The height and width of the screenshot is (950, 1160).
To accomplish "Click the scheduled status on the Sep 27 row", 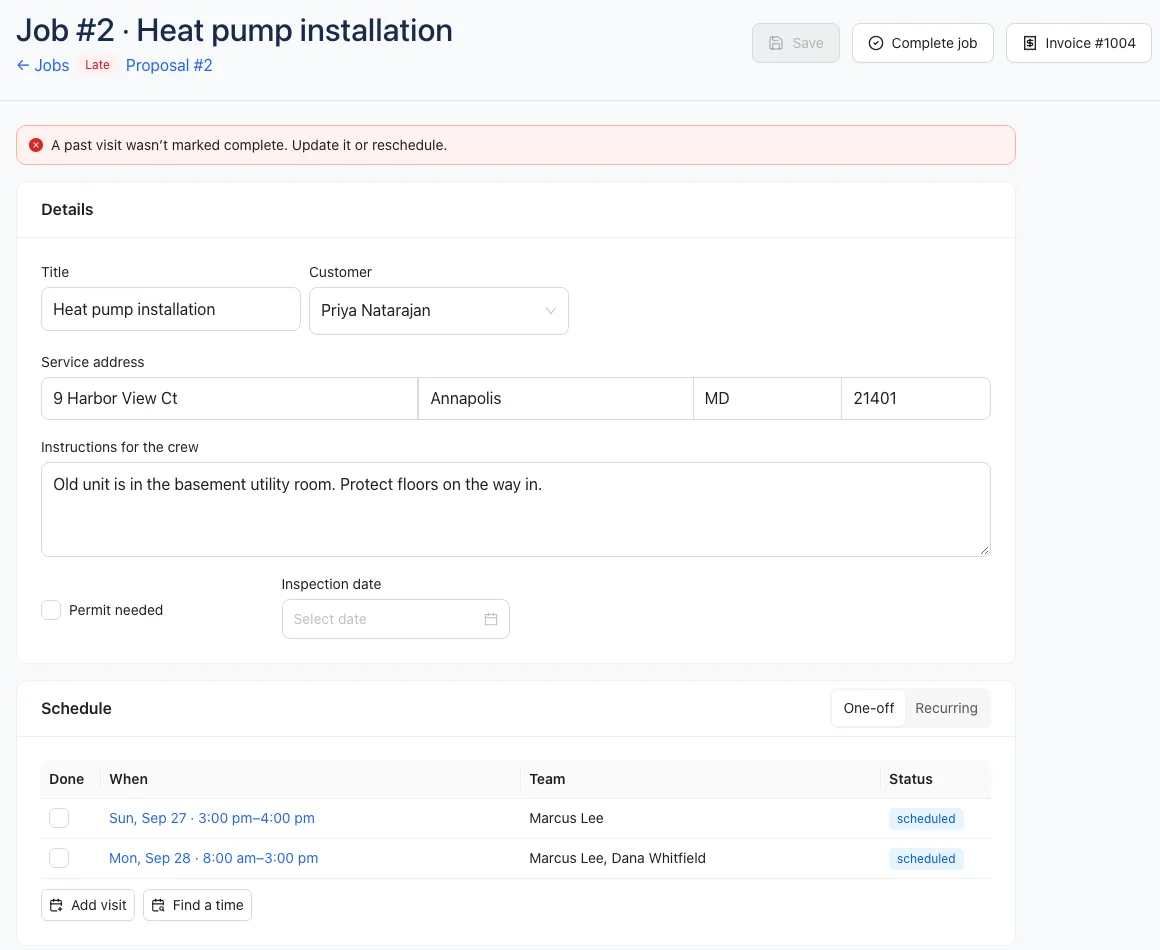I will pos(926,818).
